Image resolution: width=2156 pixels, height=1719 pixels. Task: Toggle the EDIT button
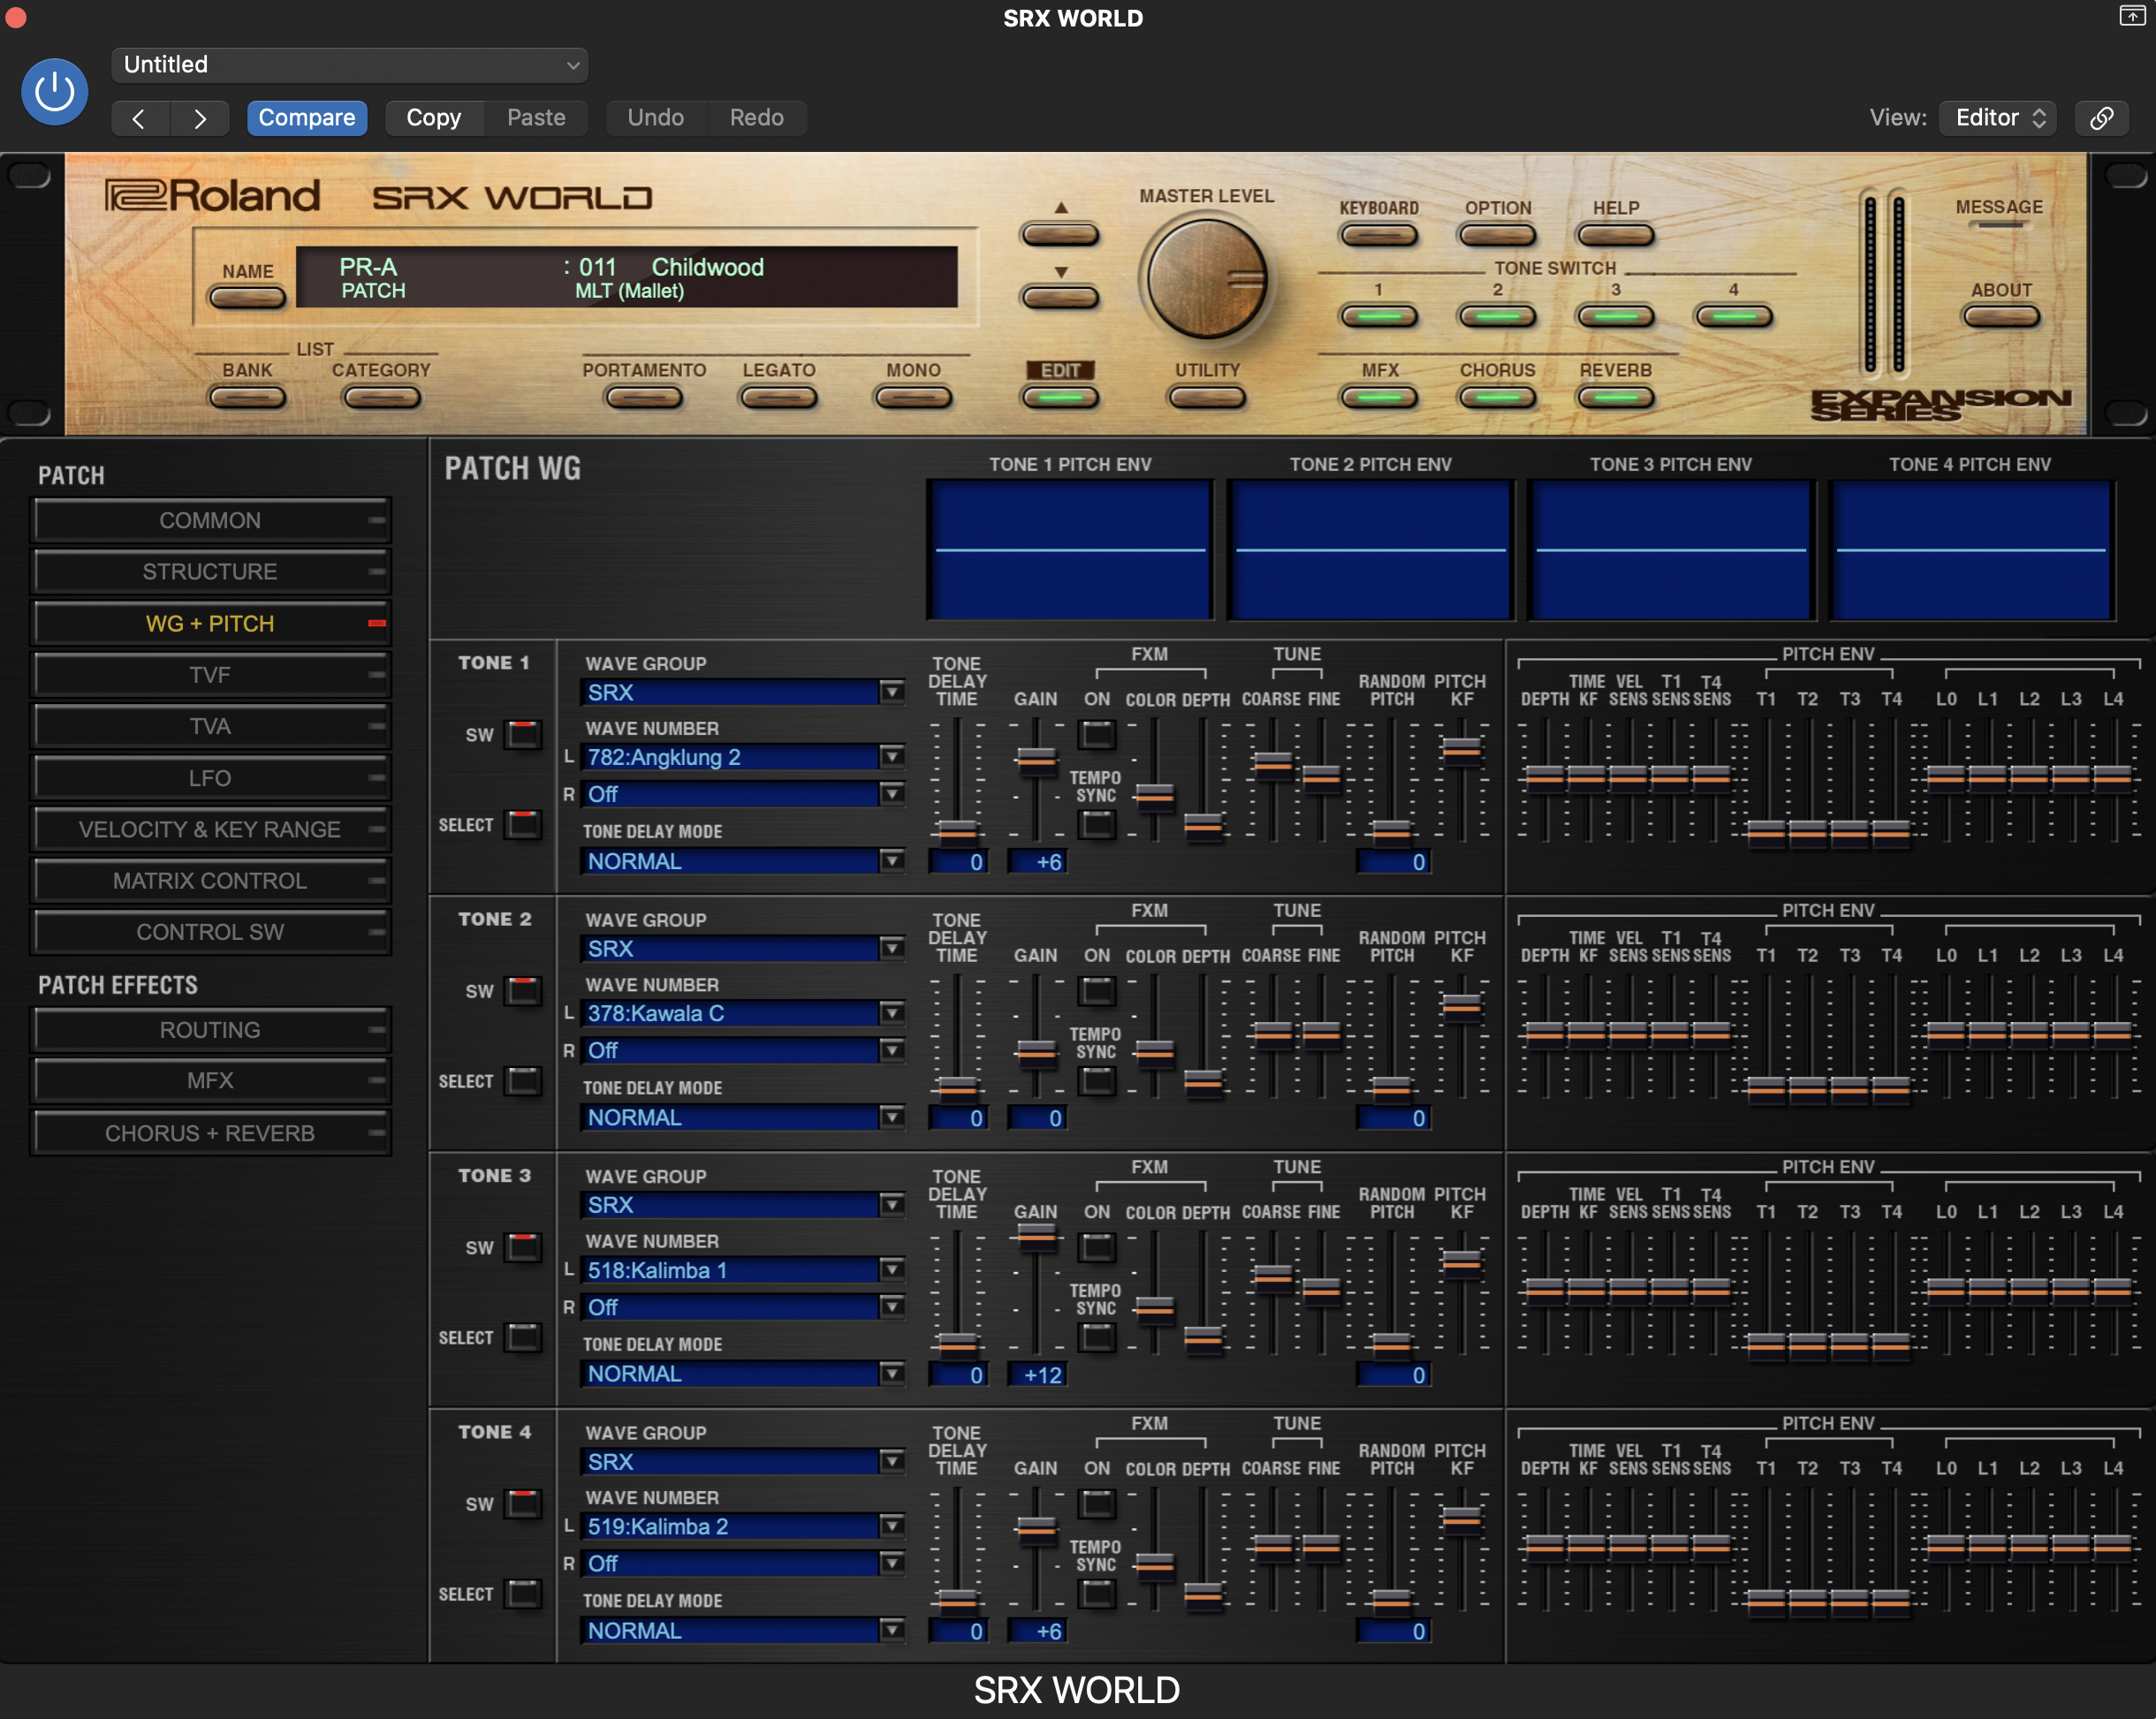tap(1060, 398)
